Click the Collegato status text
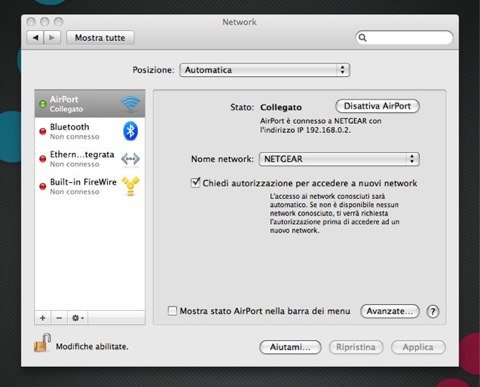The height and width of the screenshot is (387, 480). pos(281,107)
